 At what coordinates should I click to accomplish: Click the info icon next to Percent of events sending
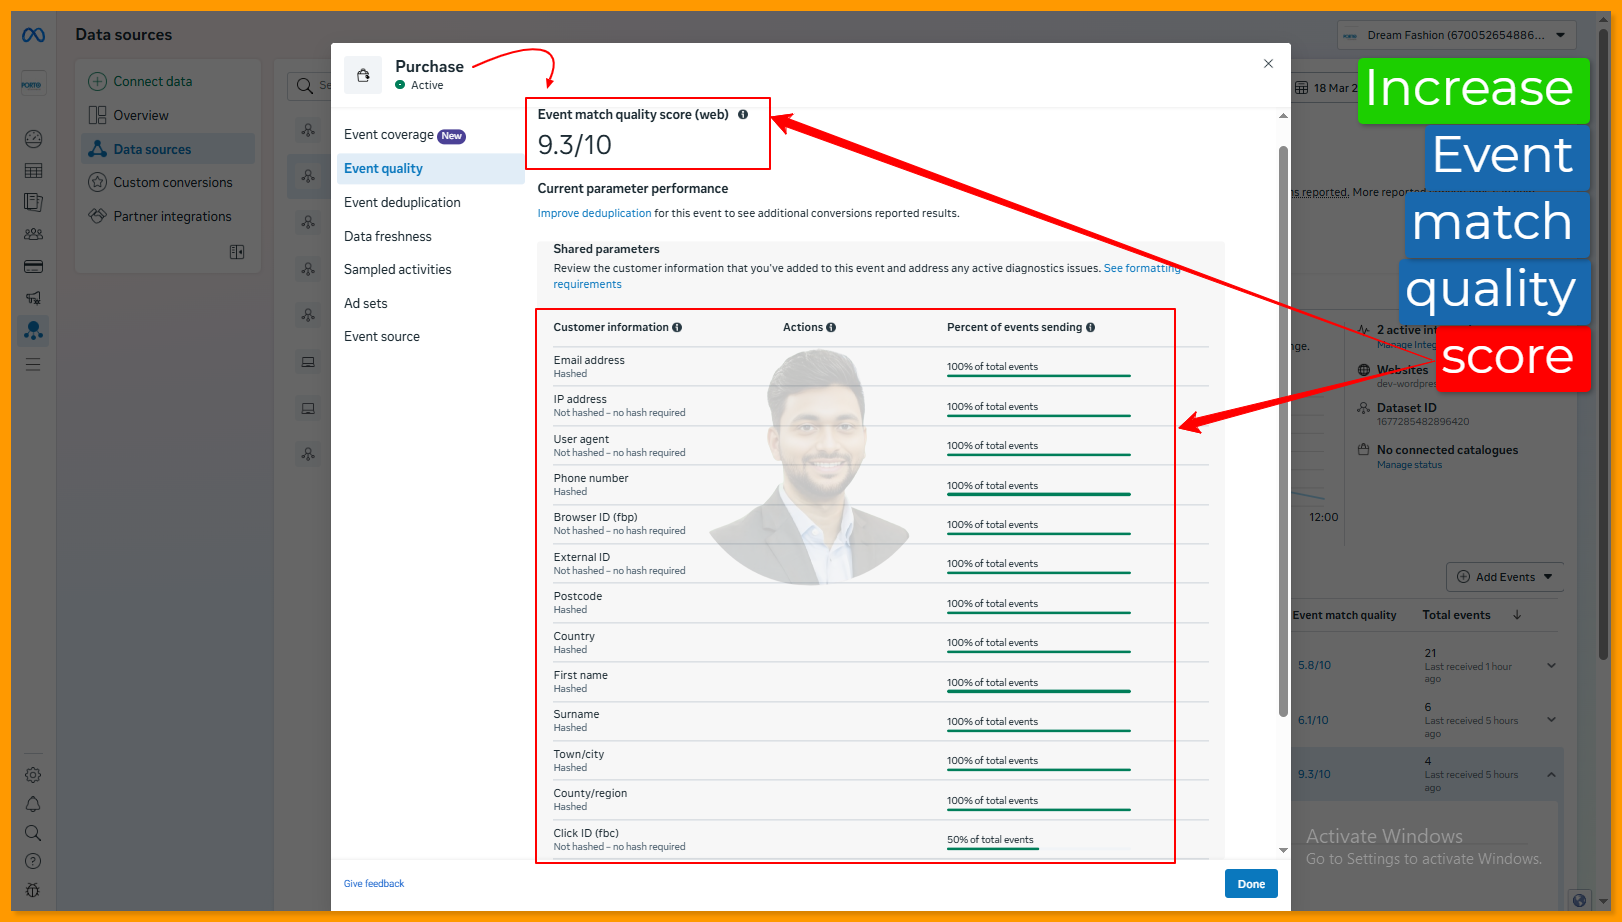(x=1090, y=328)
